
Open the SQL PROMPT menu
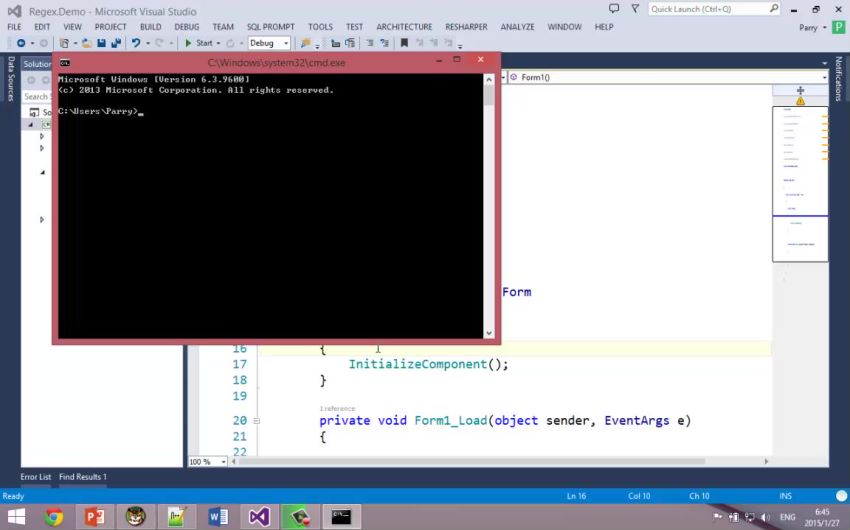[x=271, y=27]
